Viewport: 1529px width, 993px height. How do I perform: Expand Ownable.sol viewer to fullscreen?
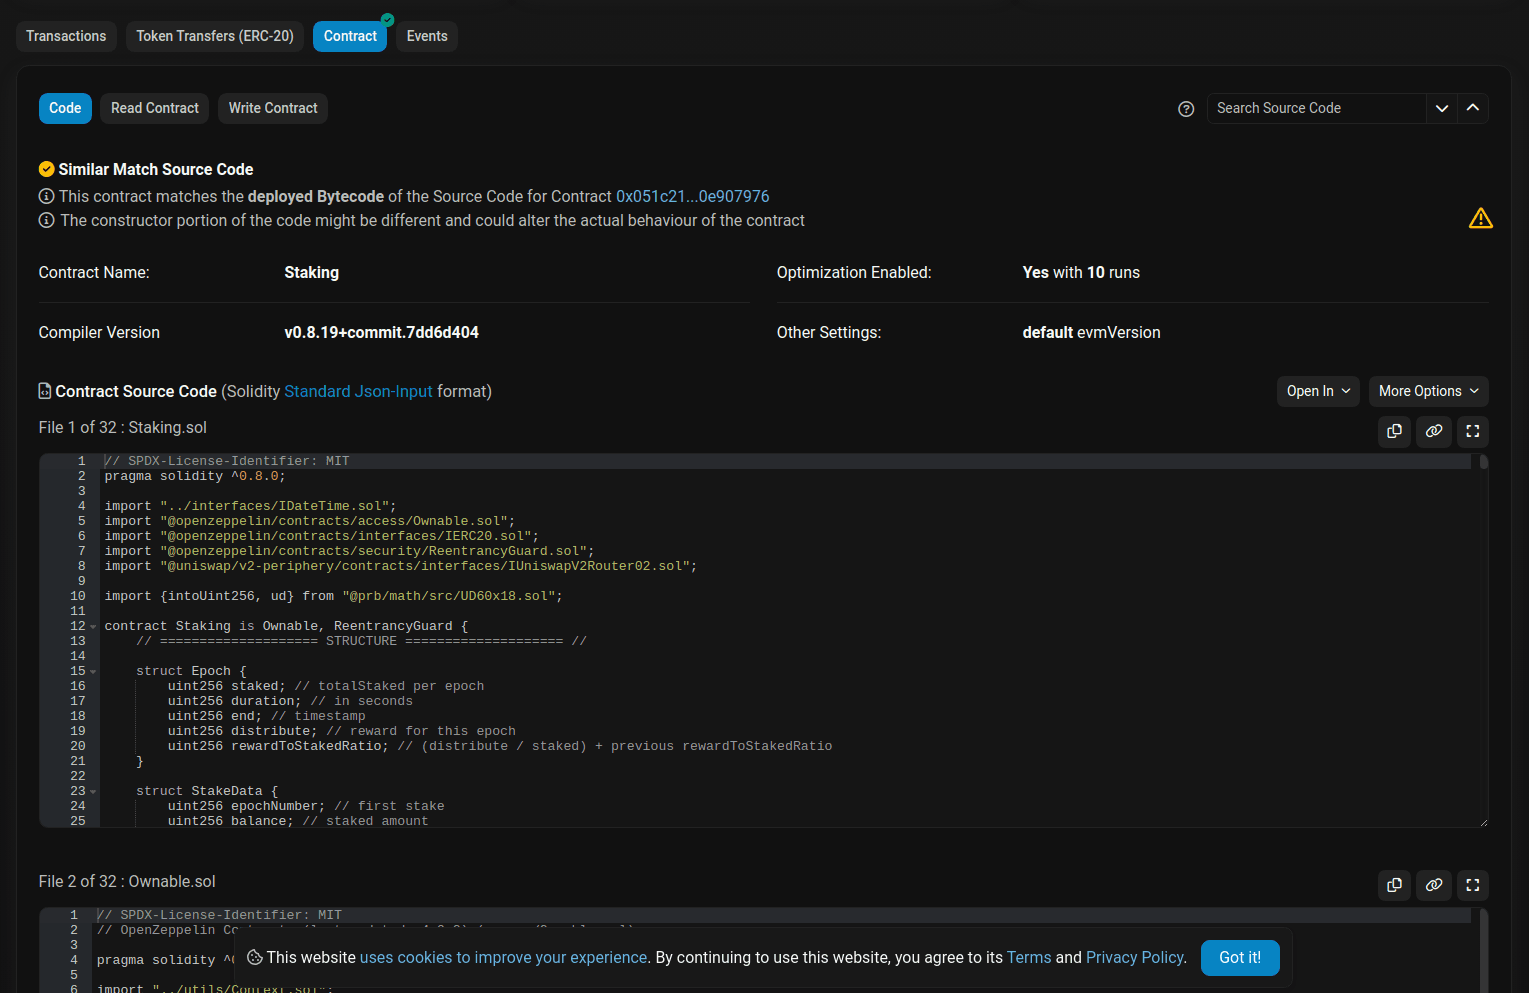(1472, 885)
